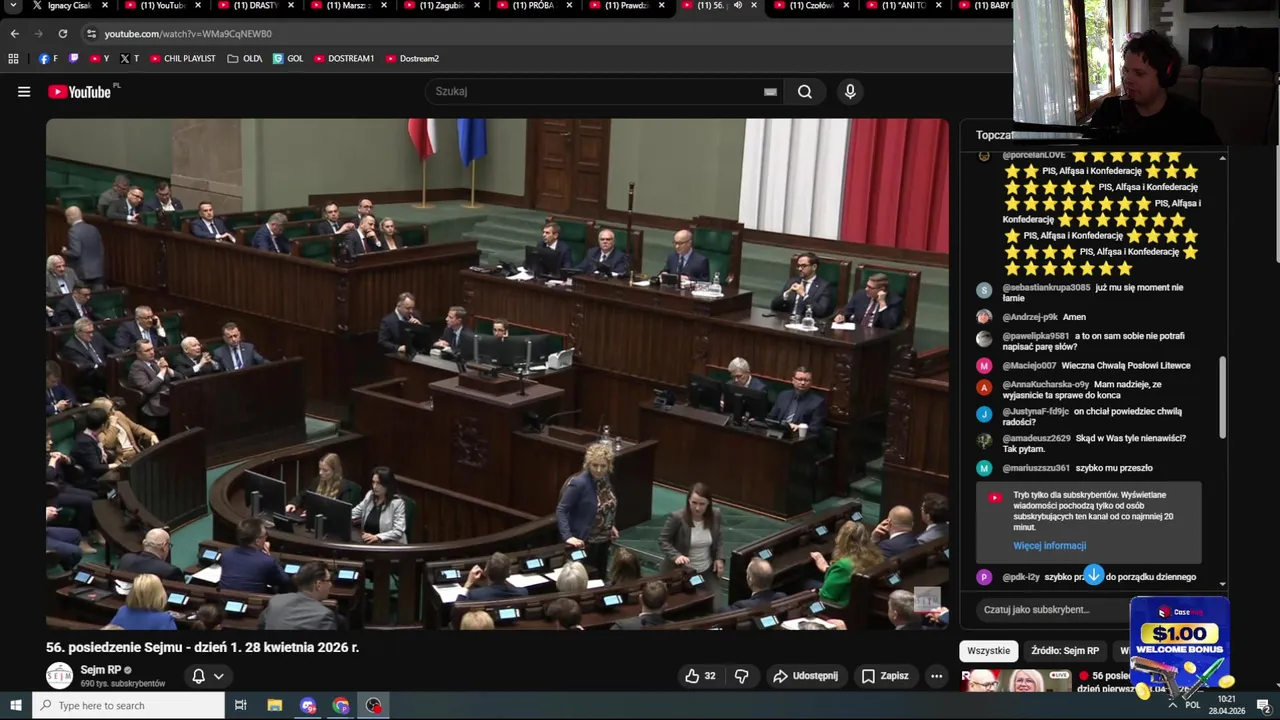Select the Źródło: Sejm RP chip
Screen dimensions: 1280x720
1065,651
